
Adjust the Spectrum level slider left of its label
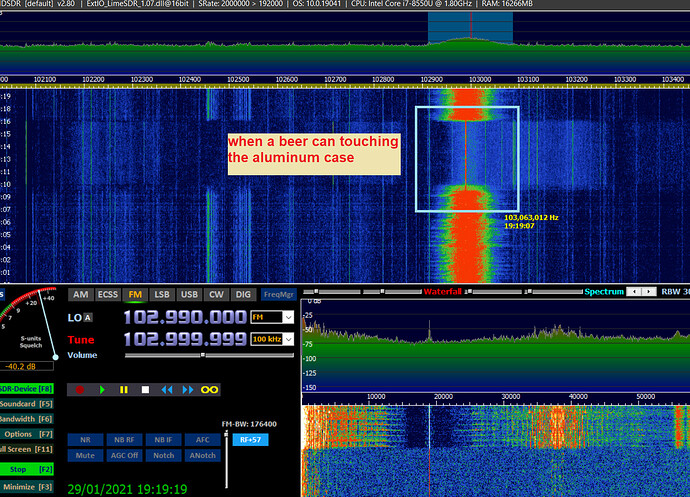pos(554,291)
